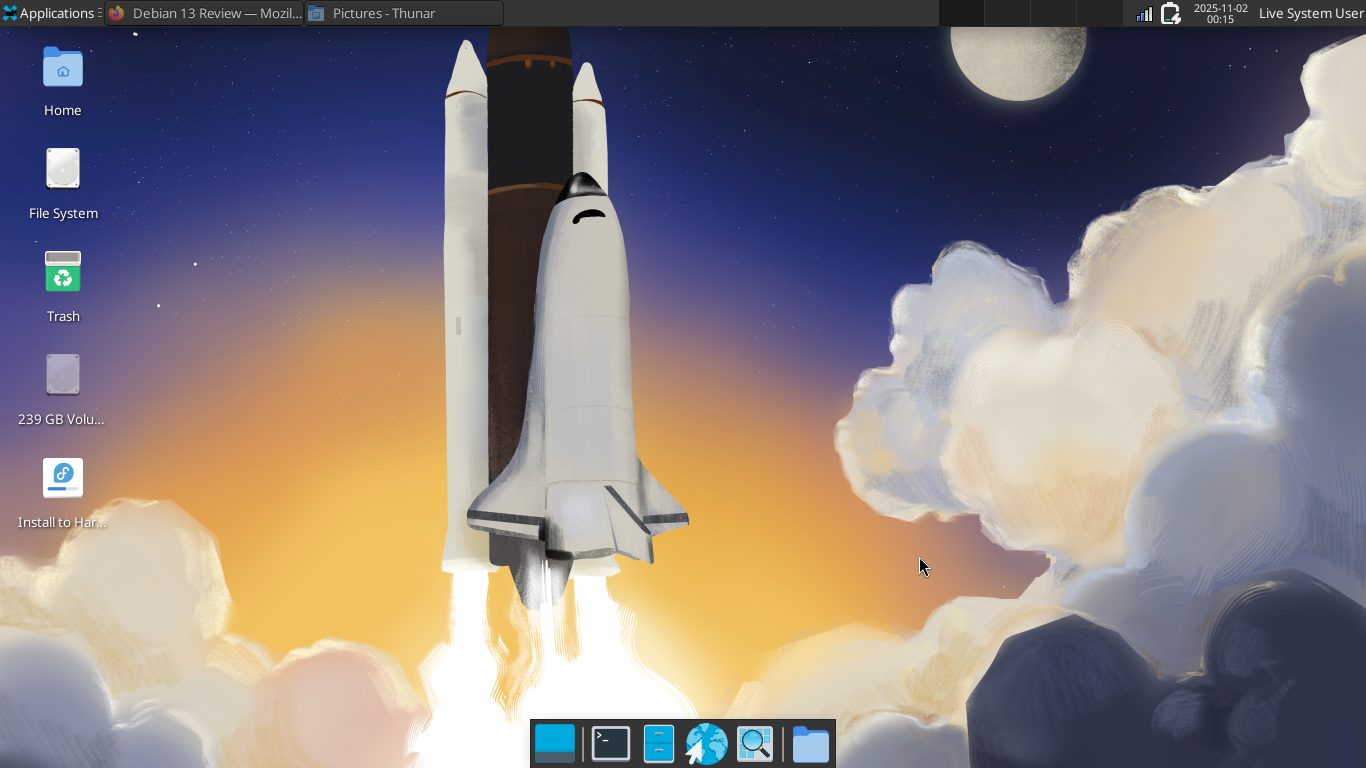
Task: Launch Install to Hard Drive
Action: point(62,477)
